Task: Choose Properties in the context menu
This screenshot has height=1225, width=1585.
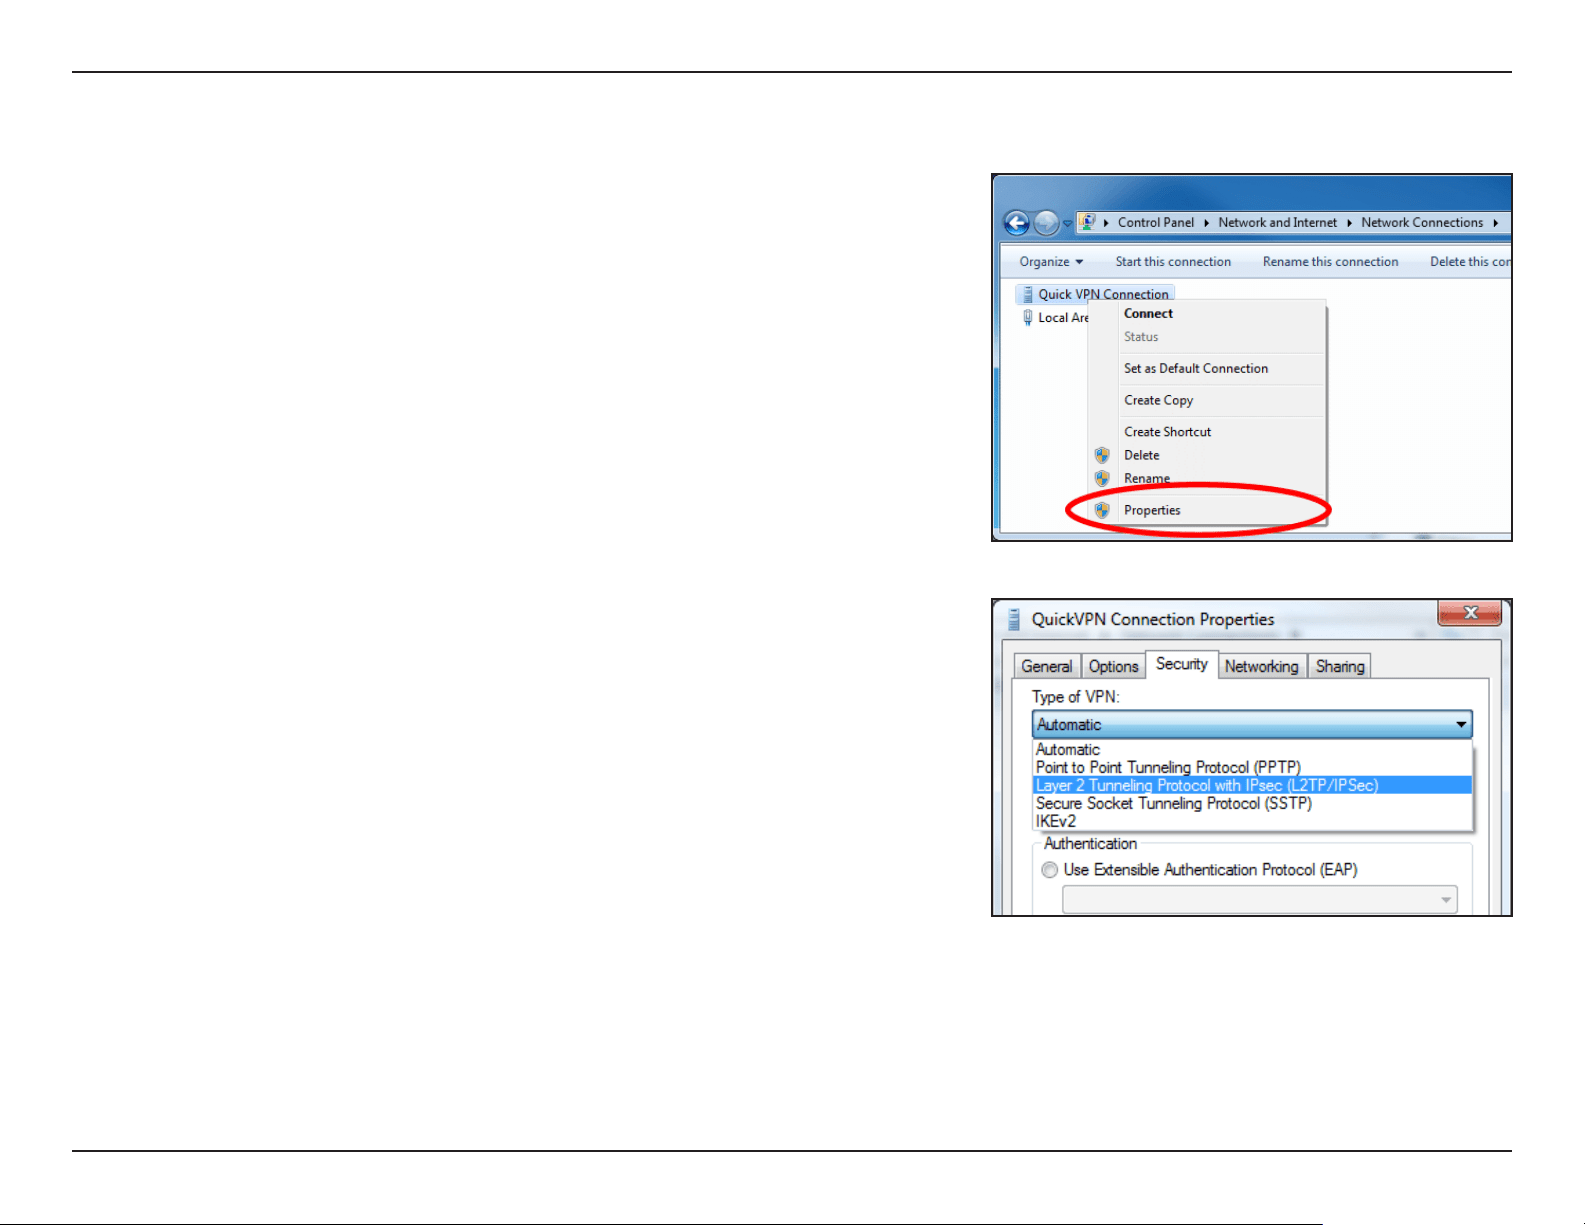Action: [x=1152, y=510]
